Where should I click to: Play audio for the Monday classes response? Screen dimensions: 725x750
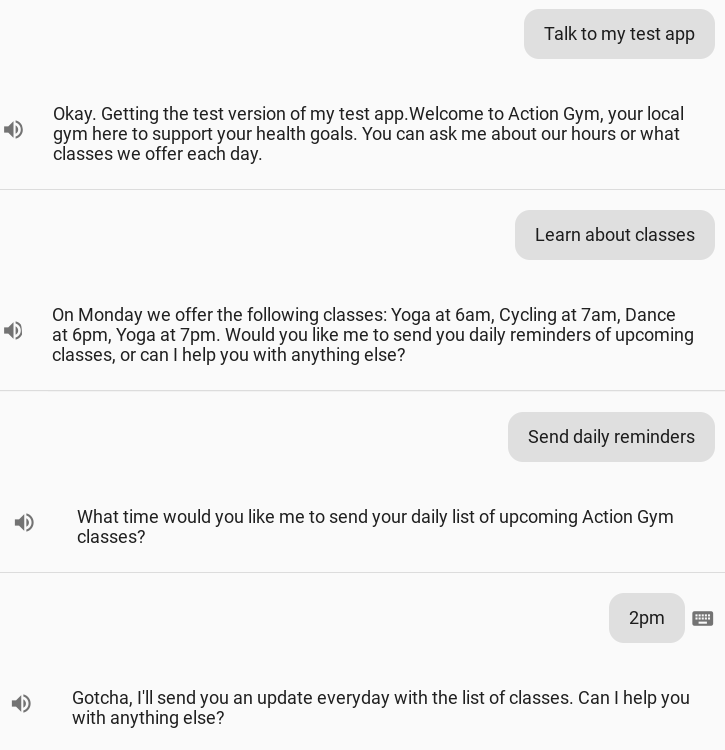point(14,331)
